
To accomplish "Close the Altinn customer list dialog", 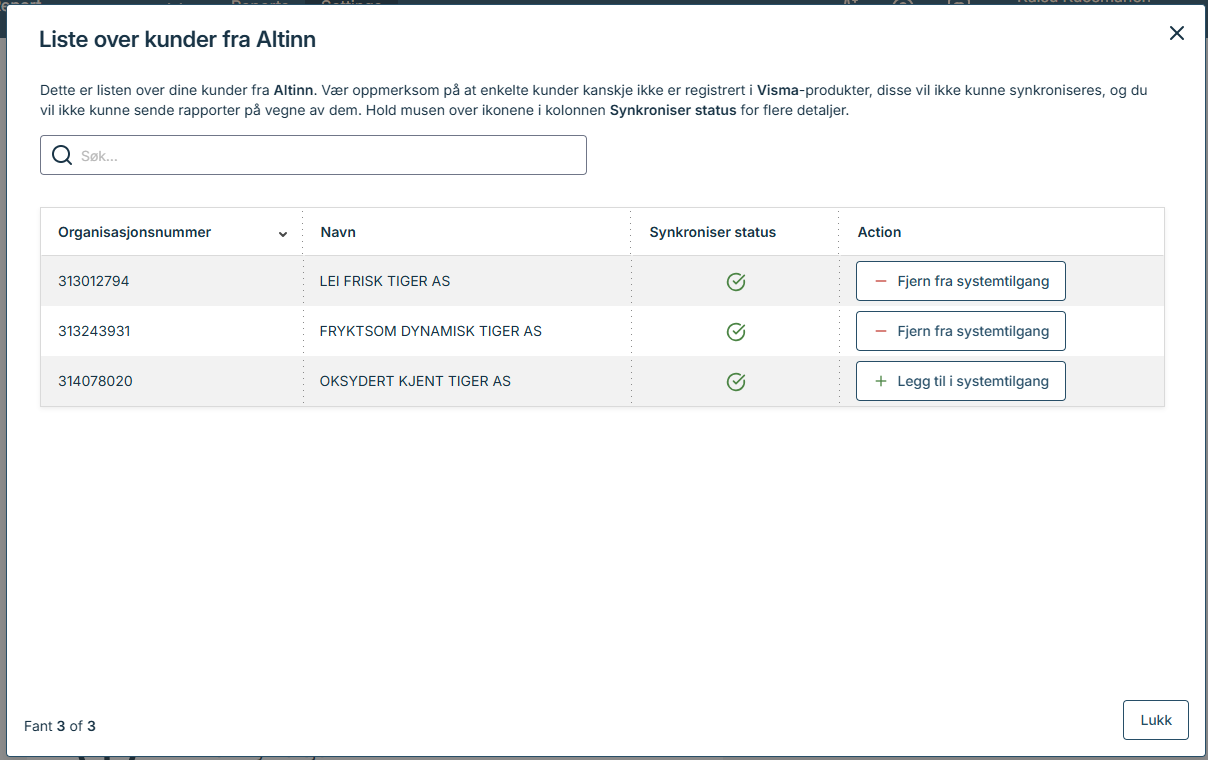I will [x=1176, y=33].
